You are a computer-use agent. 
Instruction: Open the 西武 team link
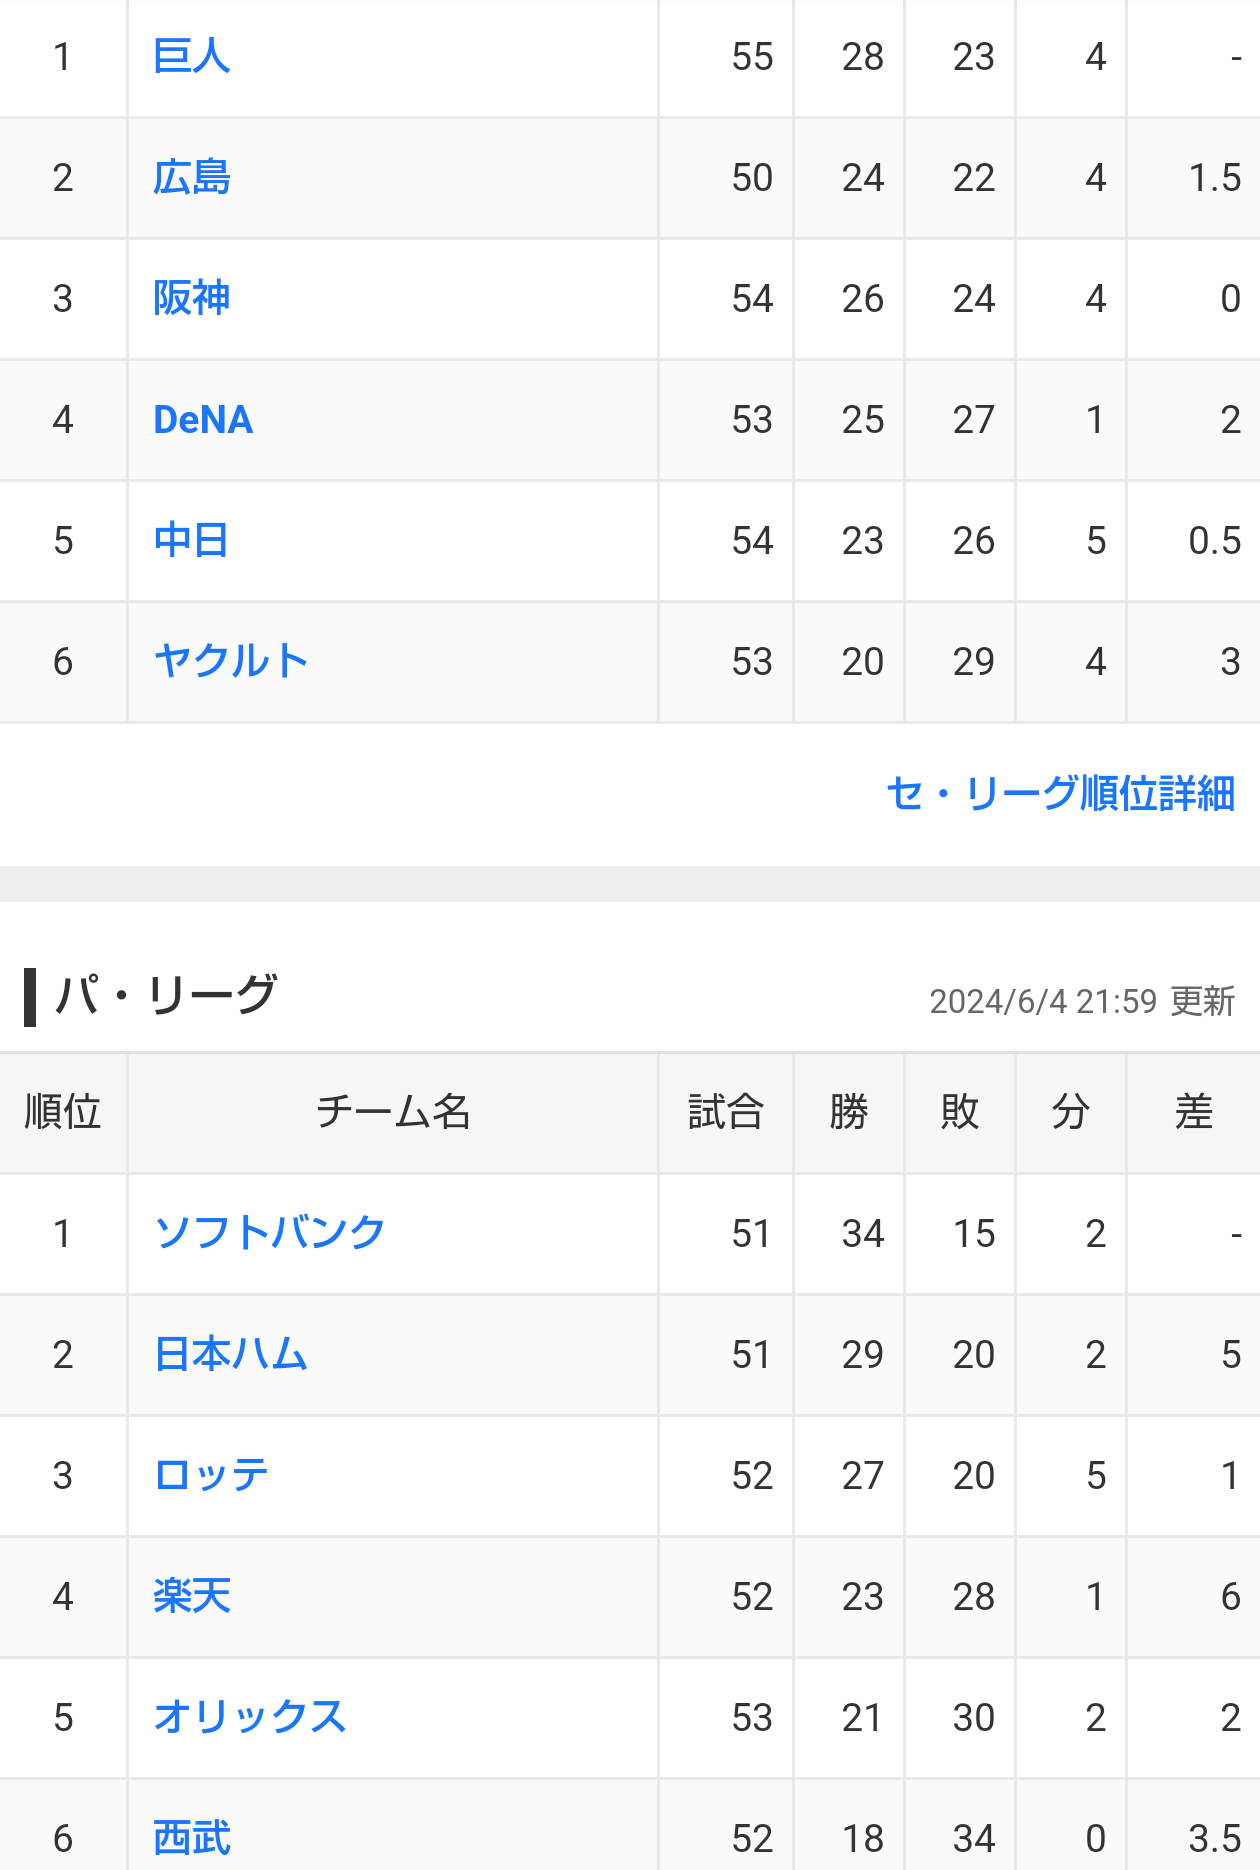pos(191,1837)
